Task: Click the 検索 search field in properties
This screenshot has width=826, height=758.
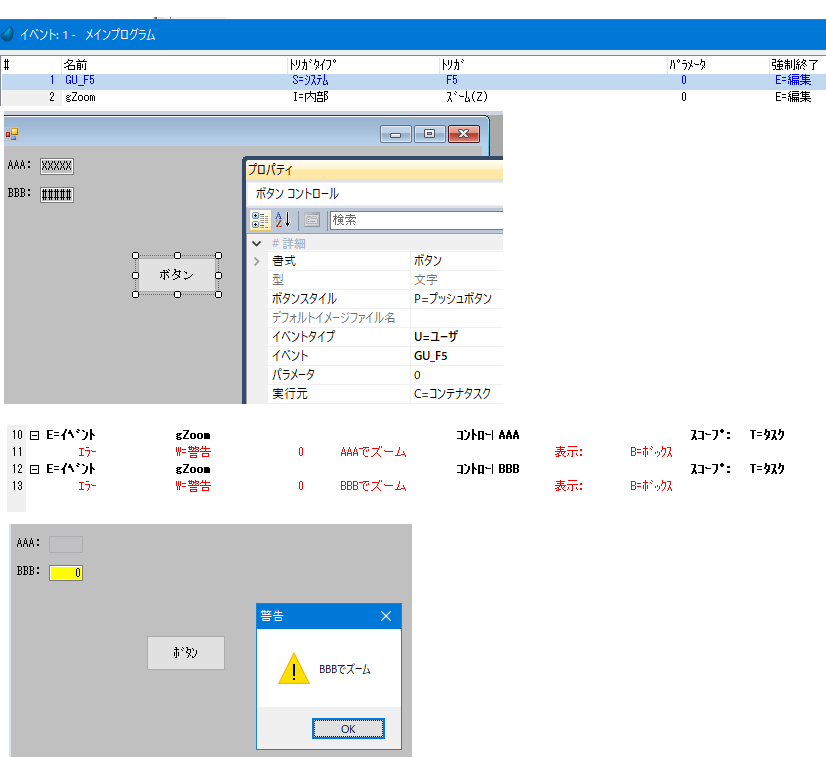Action: pyautogui.click(x=415, y=220)
